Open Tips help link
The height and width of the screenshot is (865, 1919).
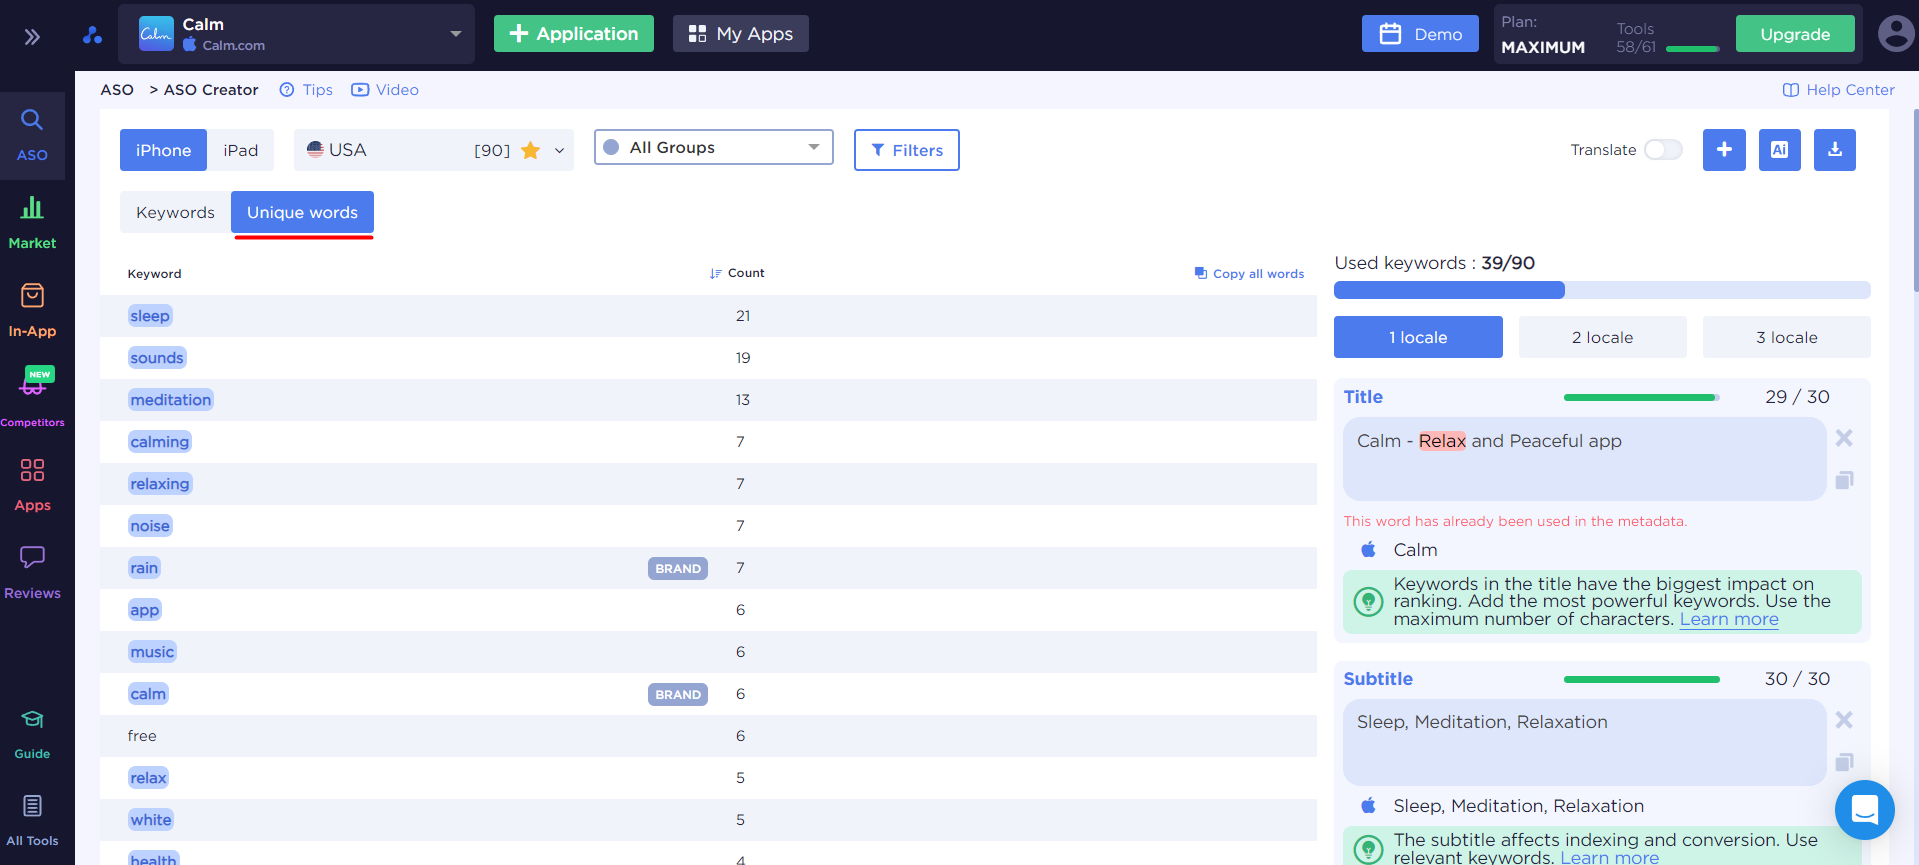(306, 90)
